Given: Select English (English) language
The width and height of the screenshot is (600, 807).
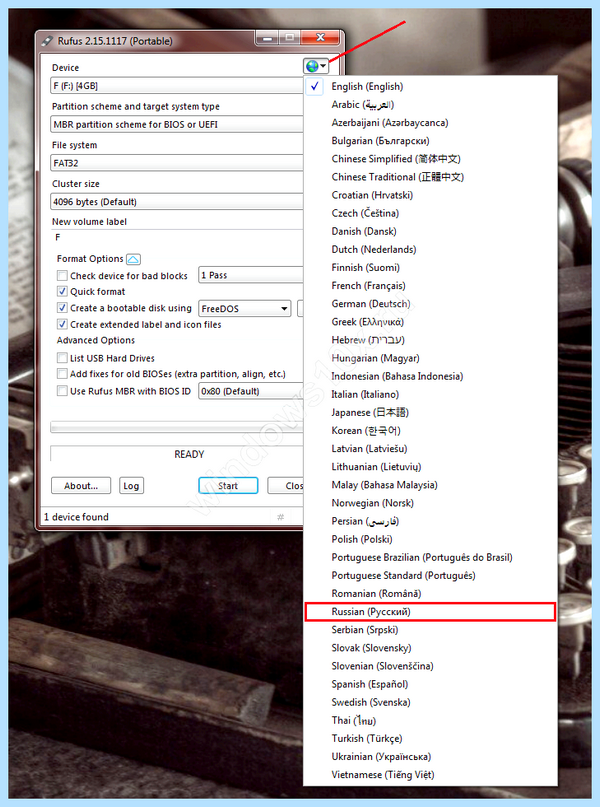Looking at the screenshot, I should tap(430, 86).
